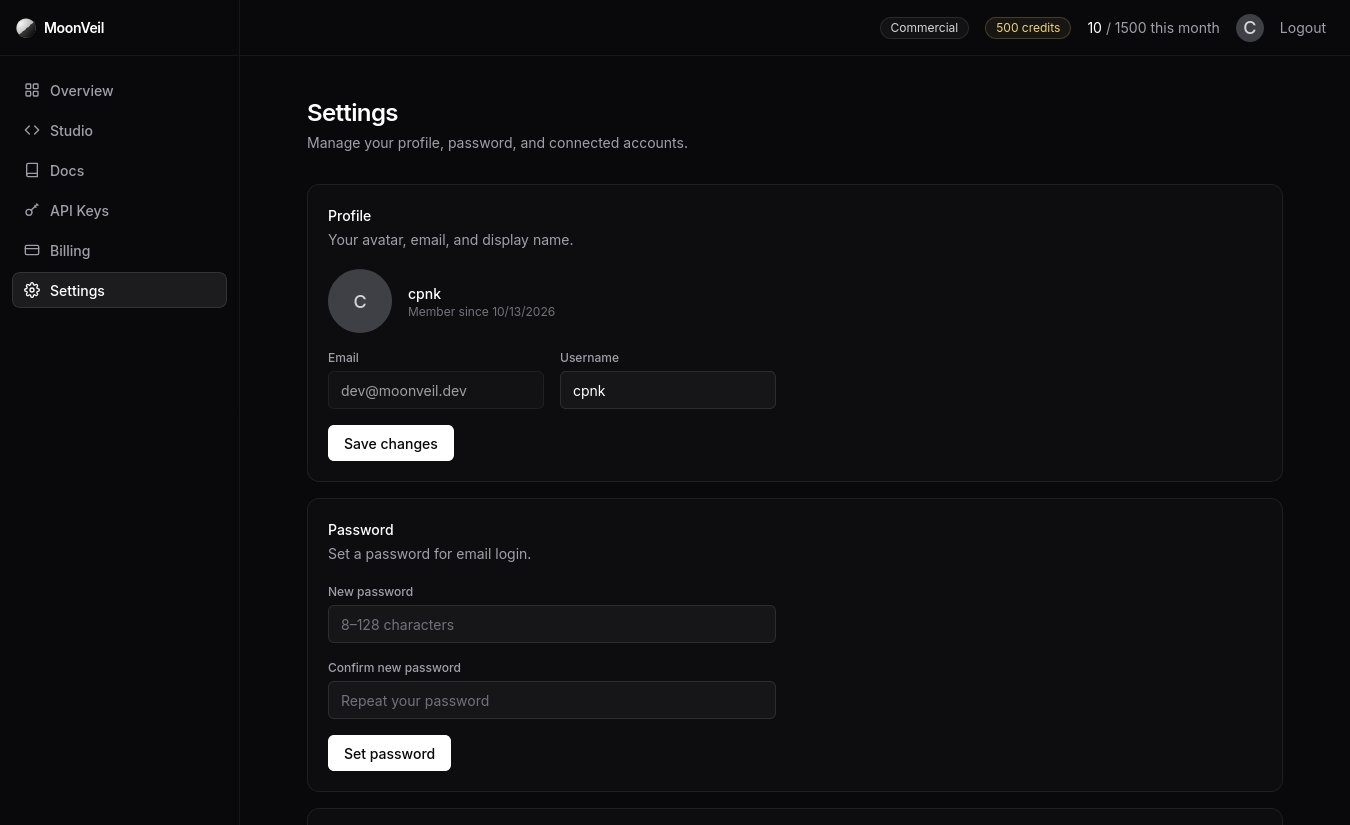Click the Confirm new password field
This screenshot has width=1350, height=825.
click(552, 700)
